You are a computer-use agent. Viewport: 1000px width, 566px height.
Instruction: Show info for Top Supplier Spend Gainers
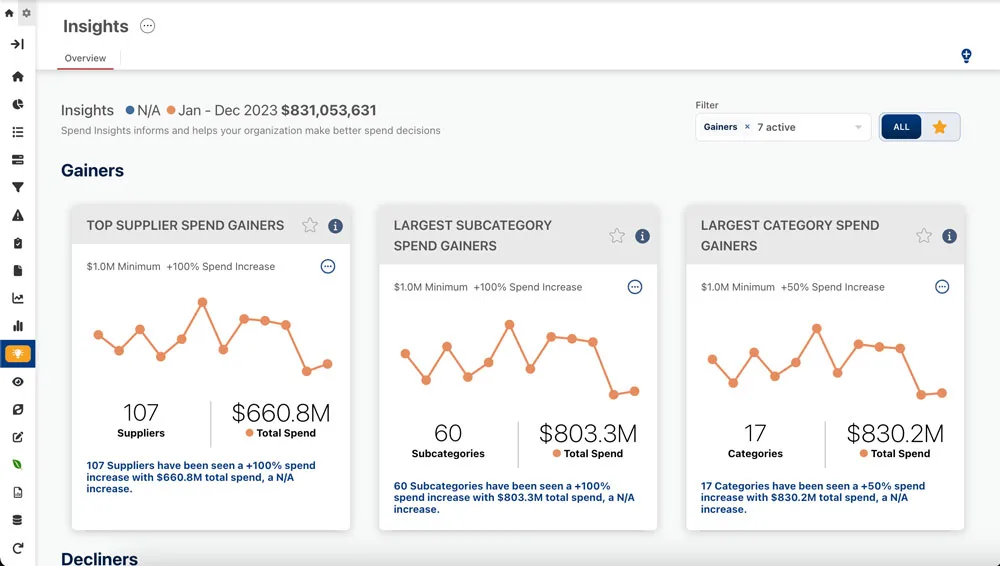click(335, 226)
